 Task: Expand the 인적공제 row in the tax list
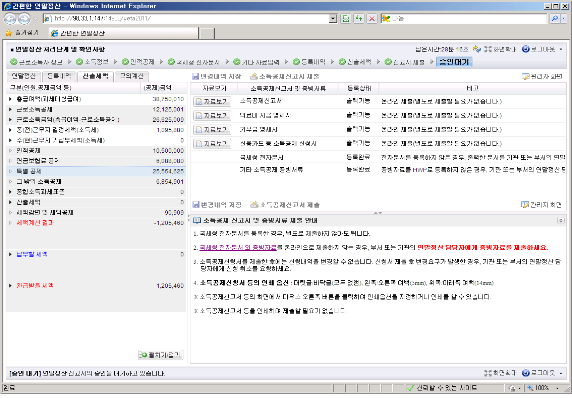click(10, 151)
